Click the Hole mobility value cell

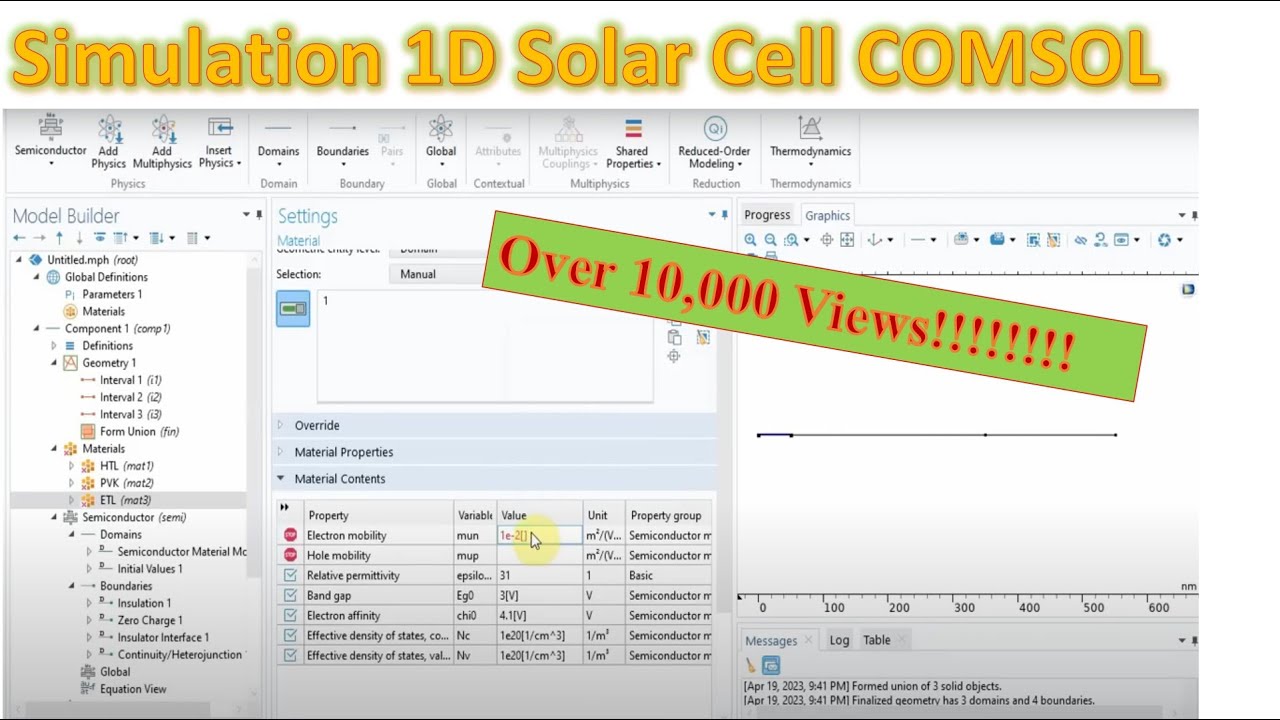[539, 555]
